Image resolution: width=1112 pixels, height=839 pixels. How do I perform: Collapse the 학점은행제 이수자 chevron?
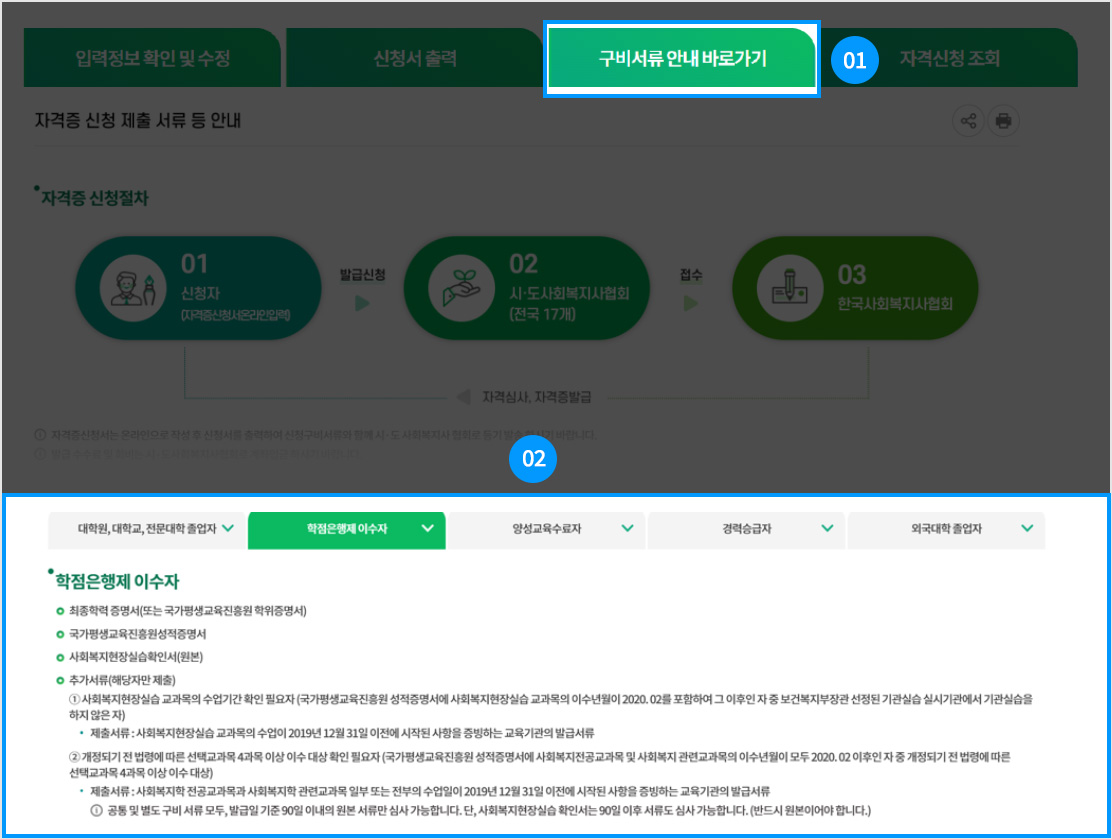point(428,529)
